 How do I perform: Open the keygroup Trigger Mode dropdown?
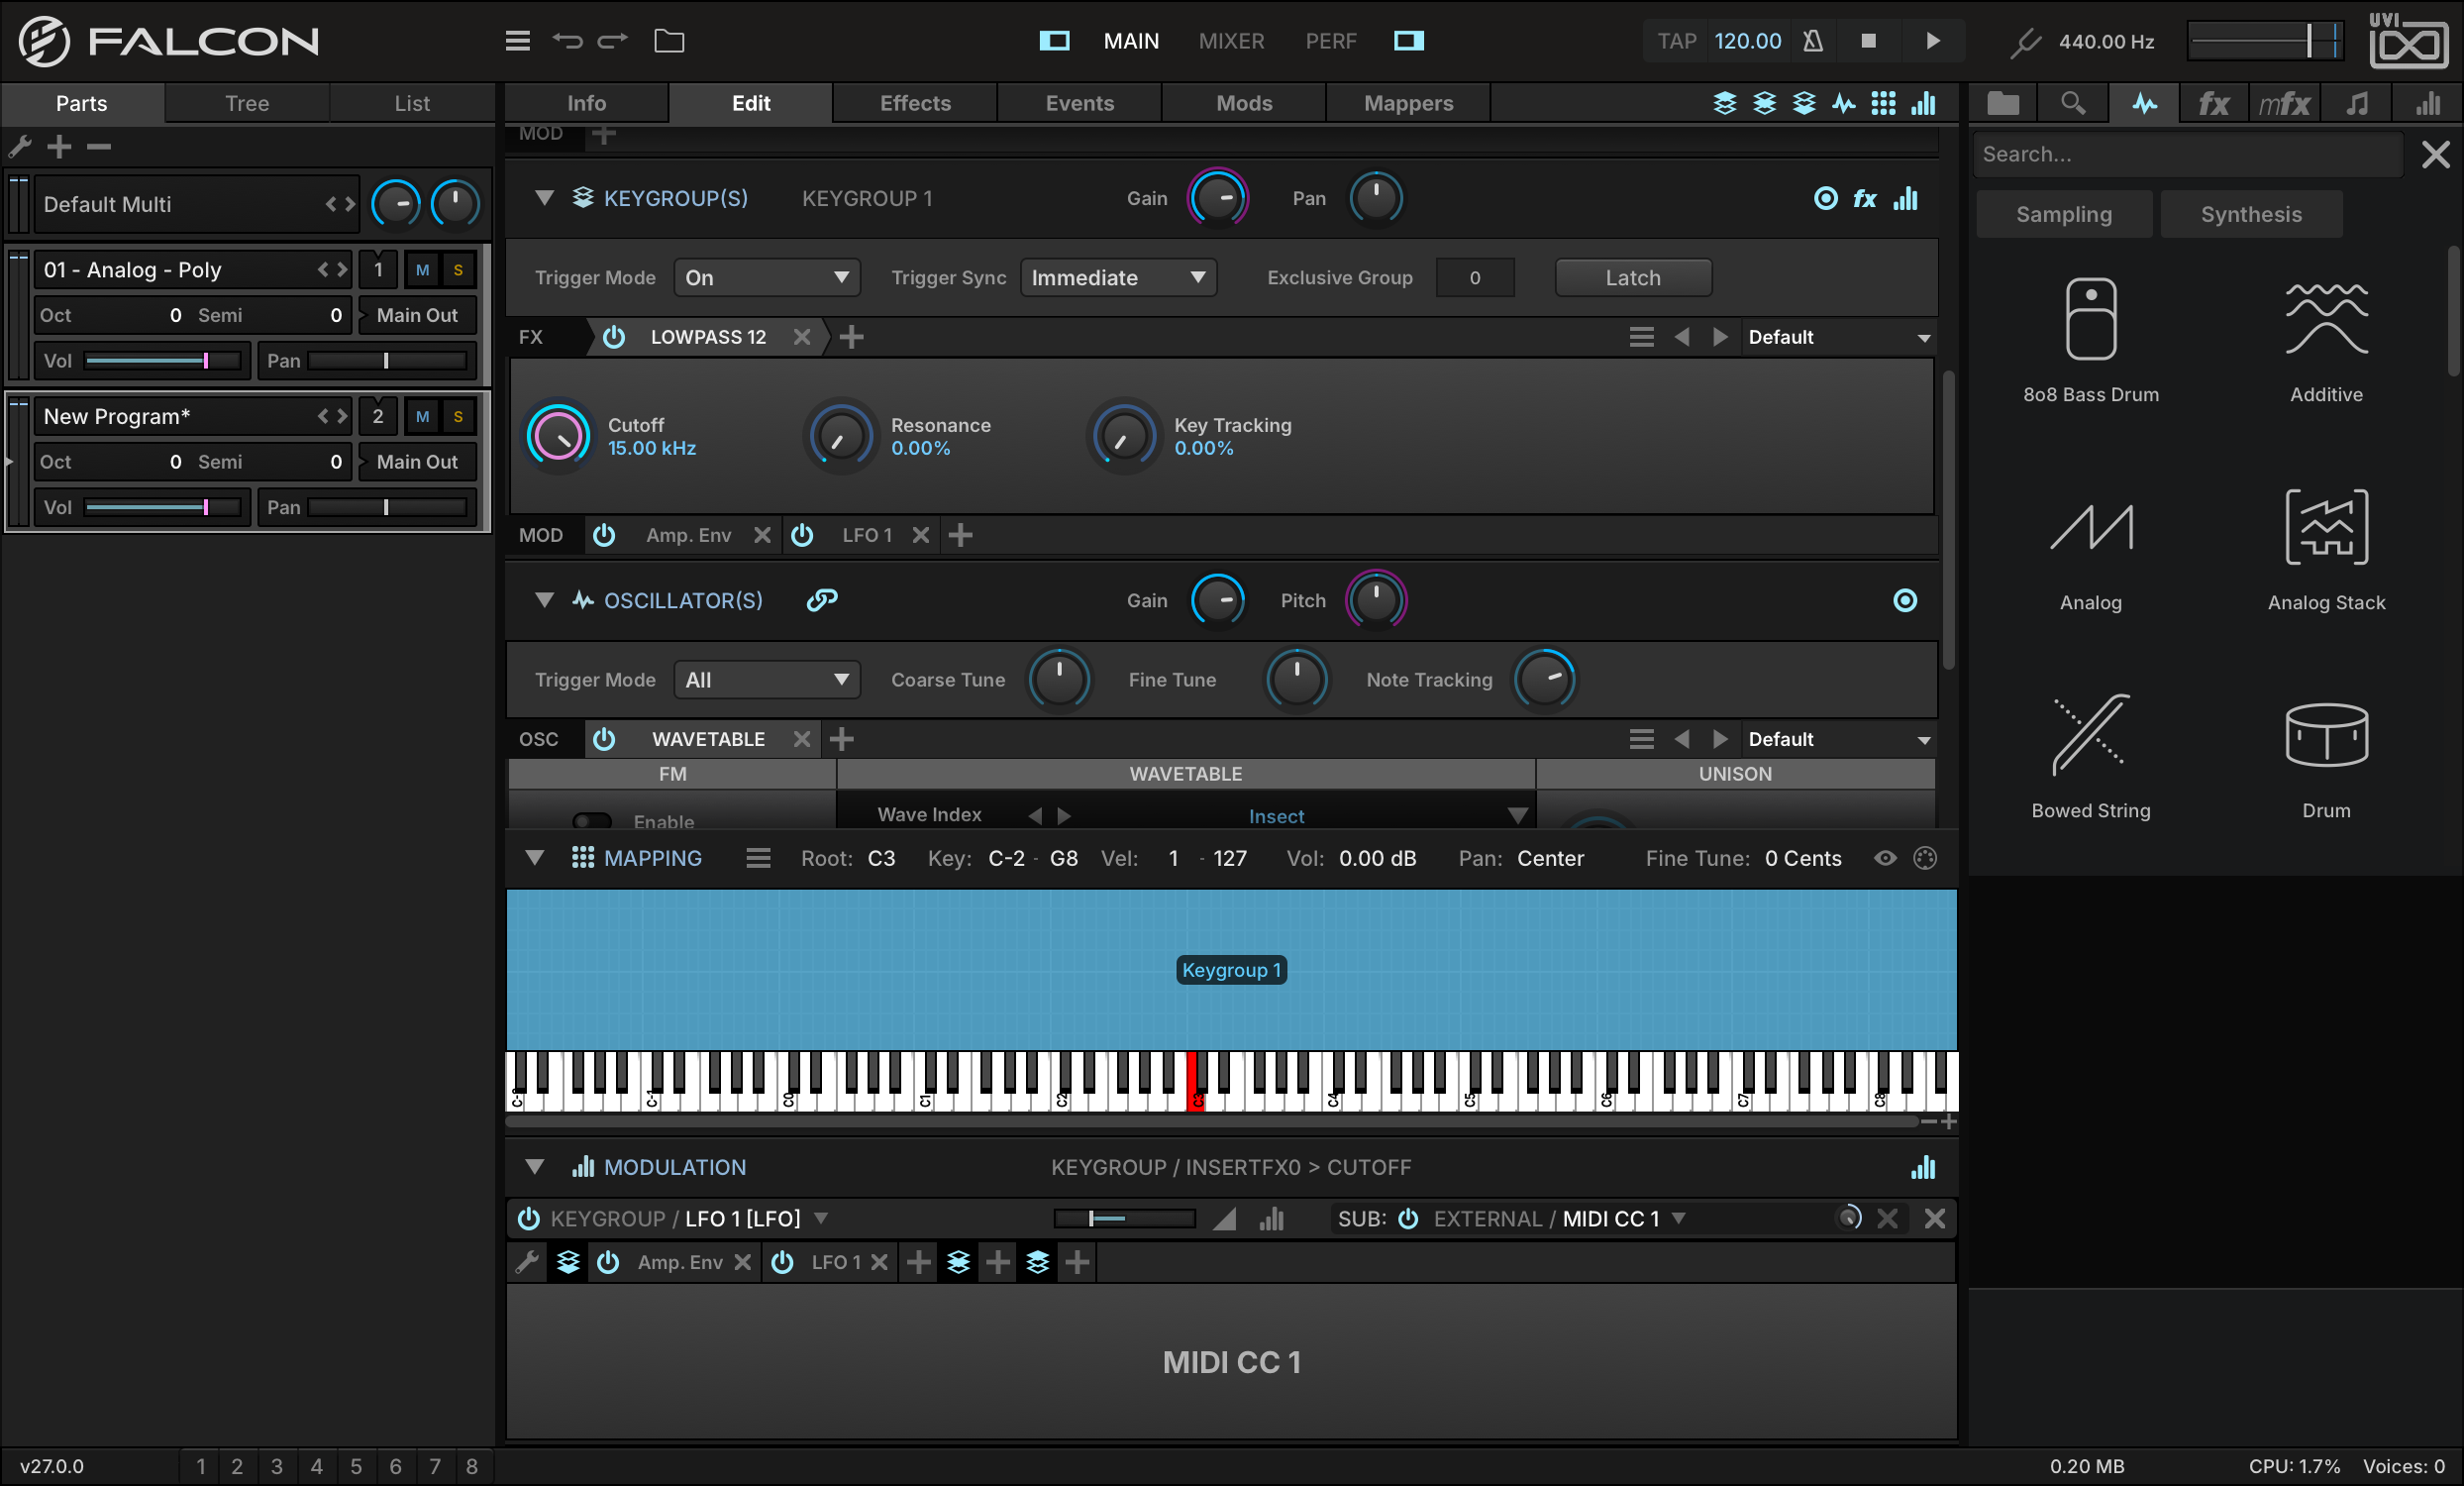point(767,278)
